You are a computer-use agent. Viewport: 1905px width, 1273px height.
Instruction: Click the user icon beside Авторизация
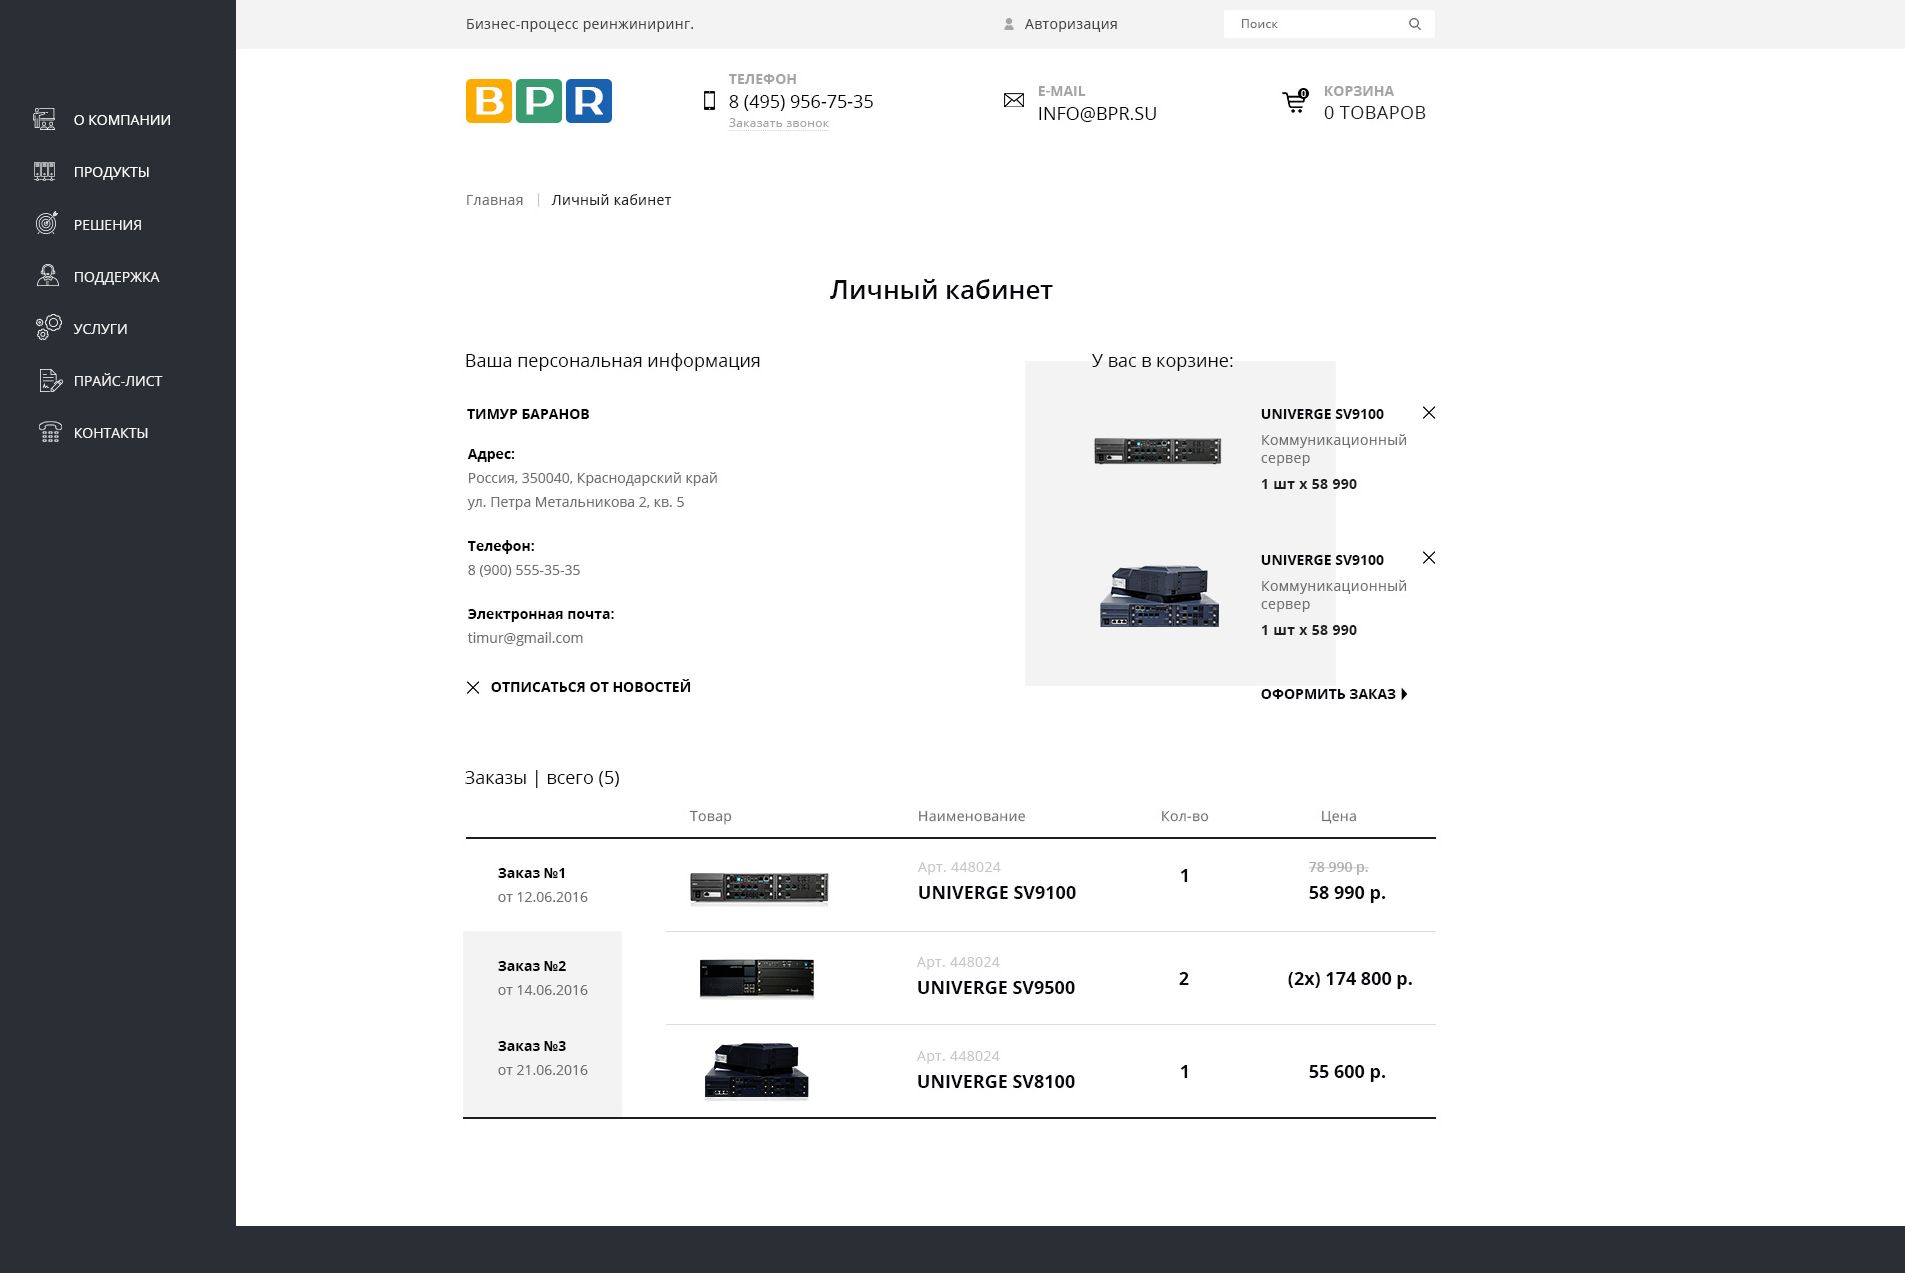click(1009, 24)
